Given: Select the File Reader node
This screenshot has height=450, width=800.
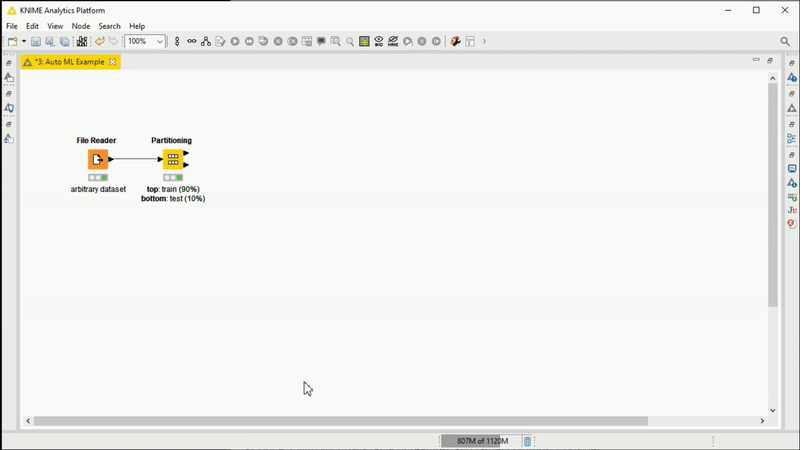Looking at the screenshot, I should click(x=98, y=159).
